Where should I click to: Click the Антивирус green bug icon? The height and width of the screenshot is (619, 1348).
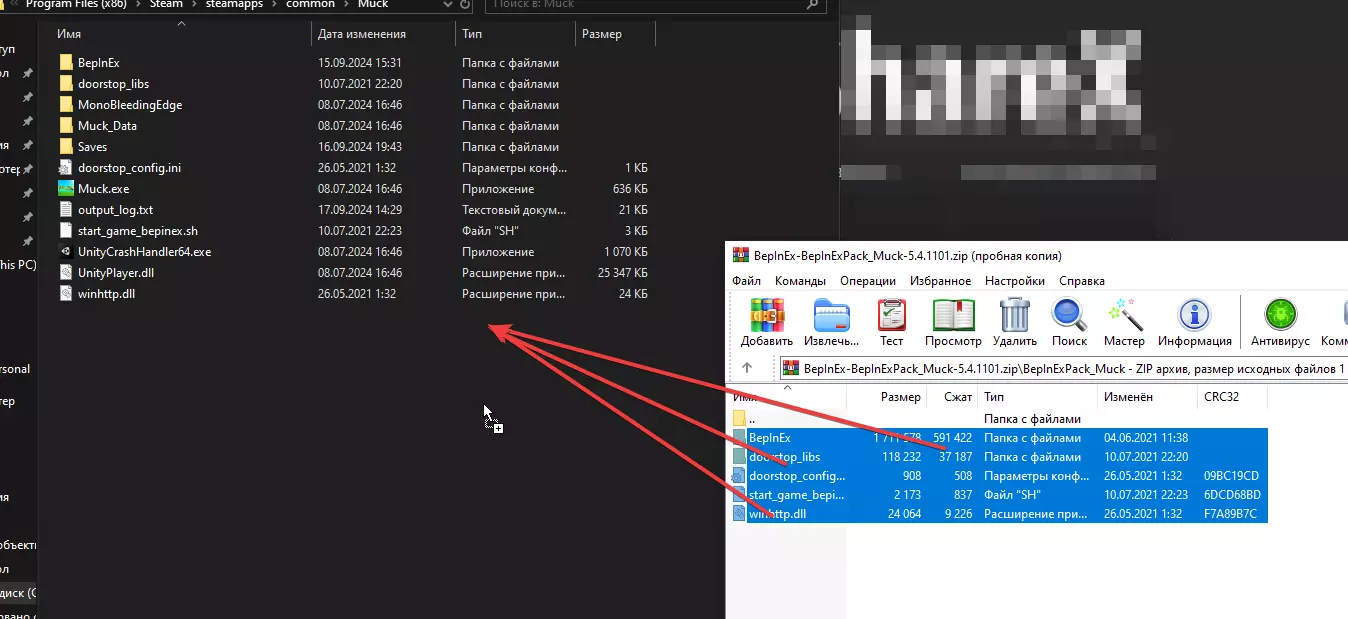pos(1280,315)
